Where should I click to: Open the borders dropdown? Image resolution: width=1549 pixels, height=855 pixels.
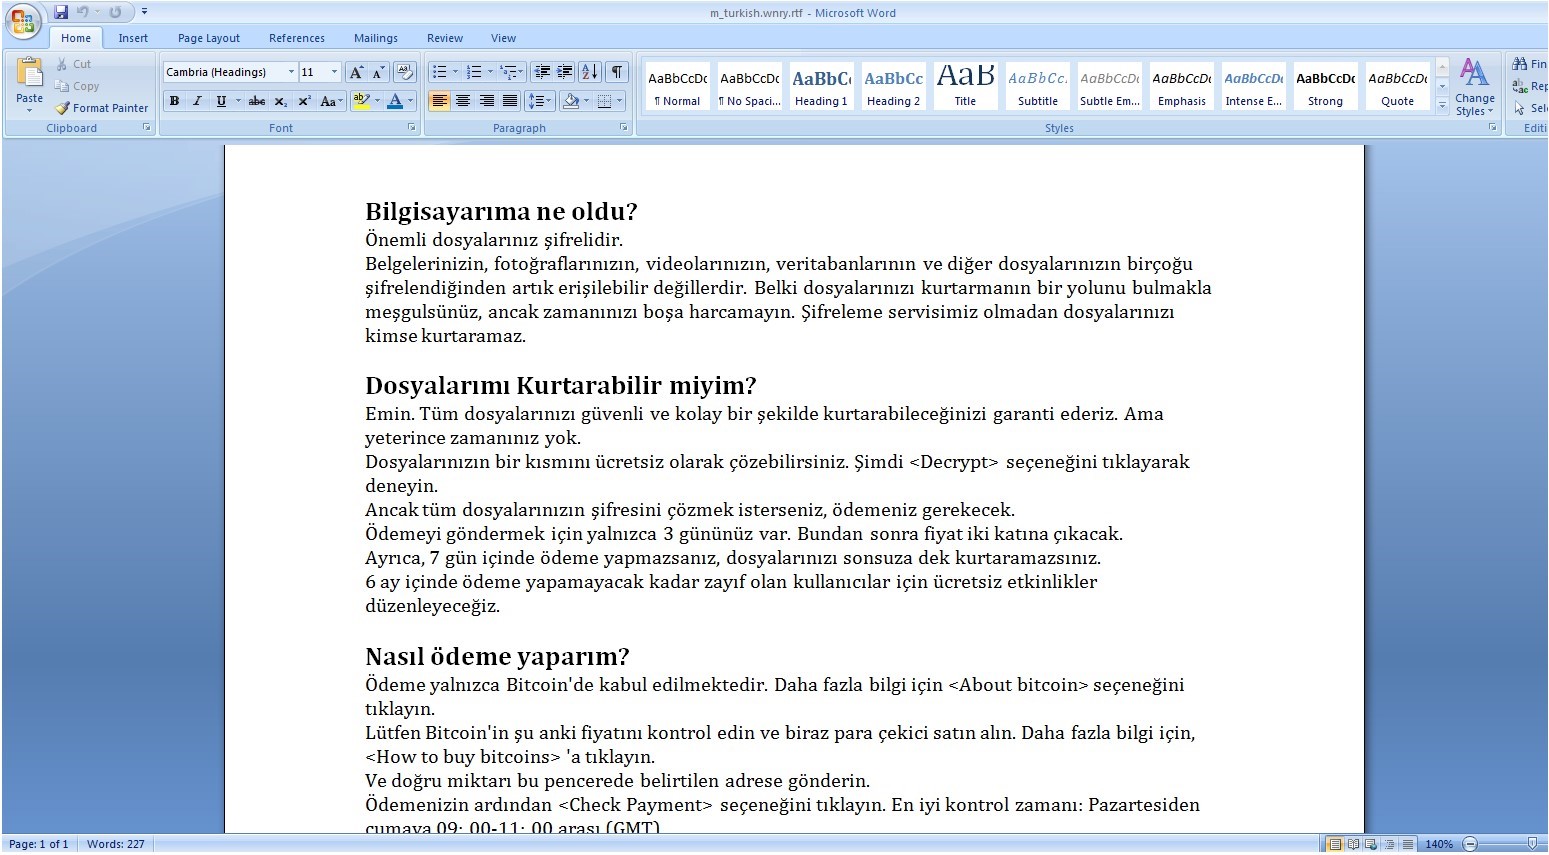619,101
